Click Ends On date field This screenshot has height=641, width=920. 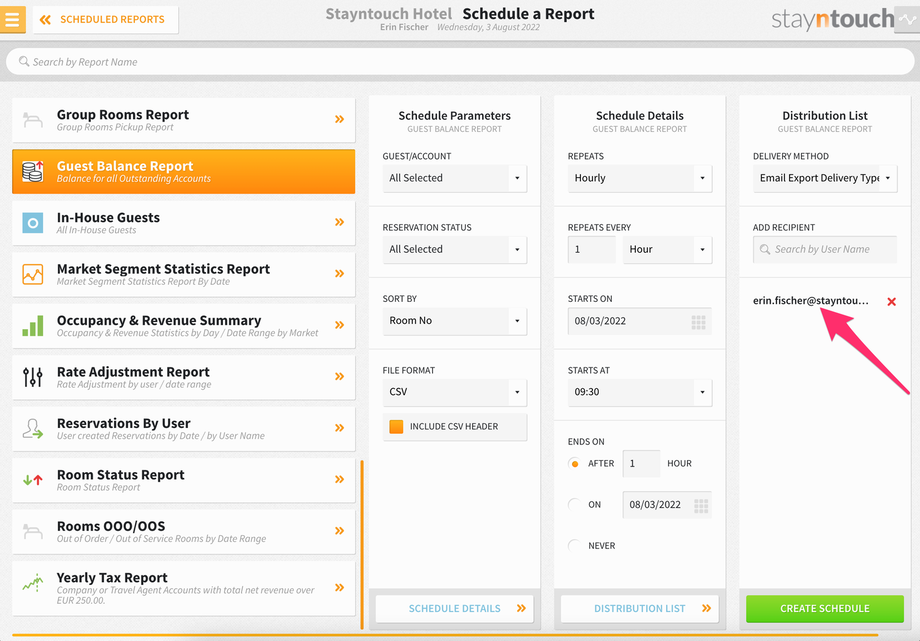(x=667, y=505)
